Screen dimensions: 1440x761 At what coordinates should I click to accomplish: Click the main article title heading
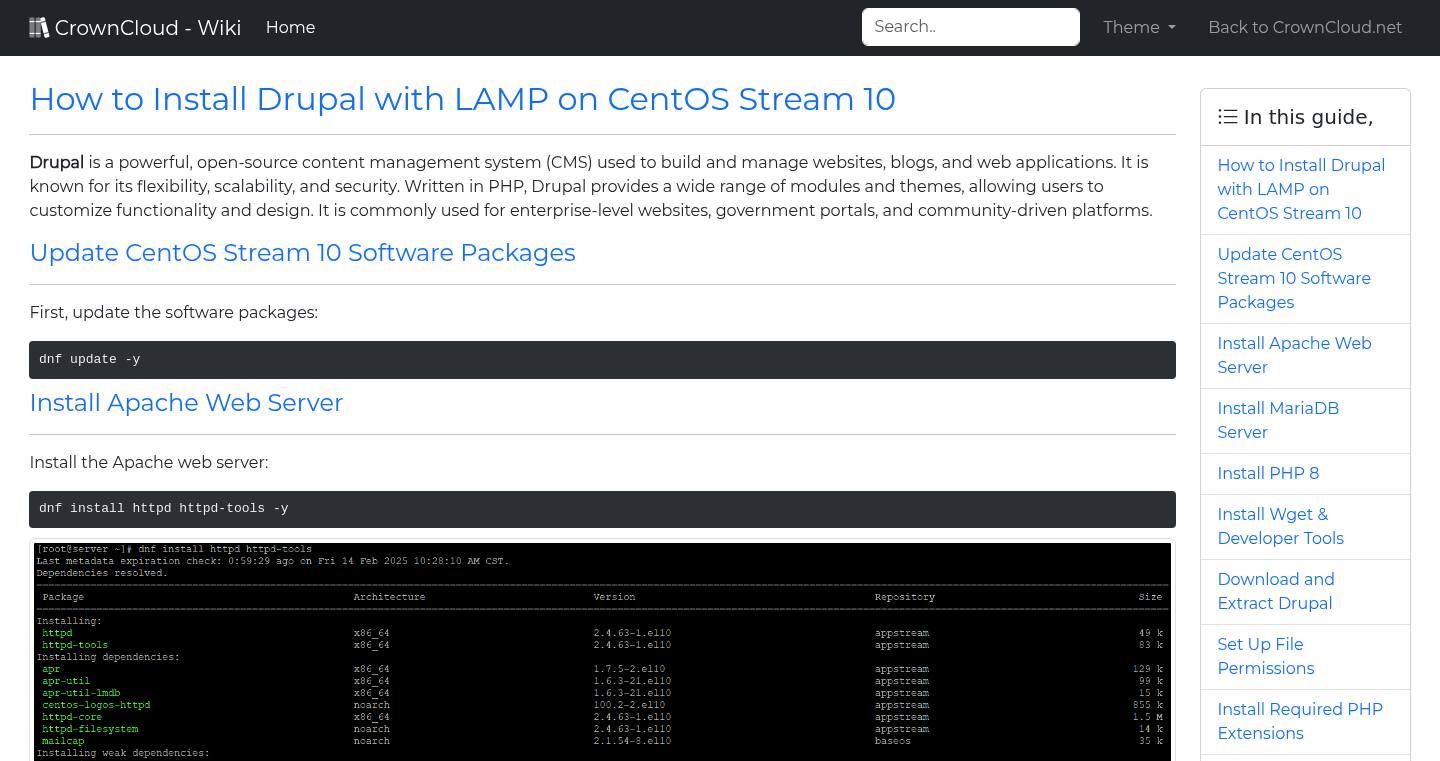point(463,99)
